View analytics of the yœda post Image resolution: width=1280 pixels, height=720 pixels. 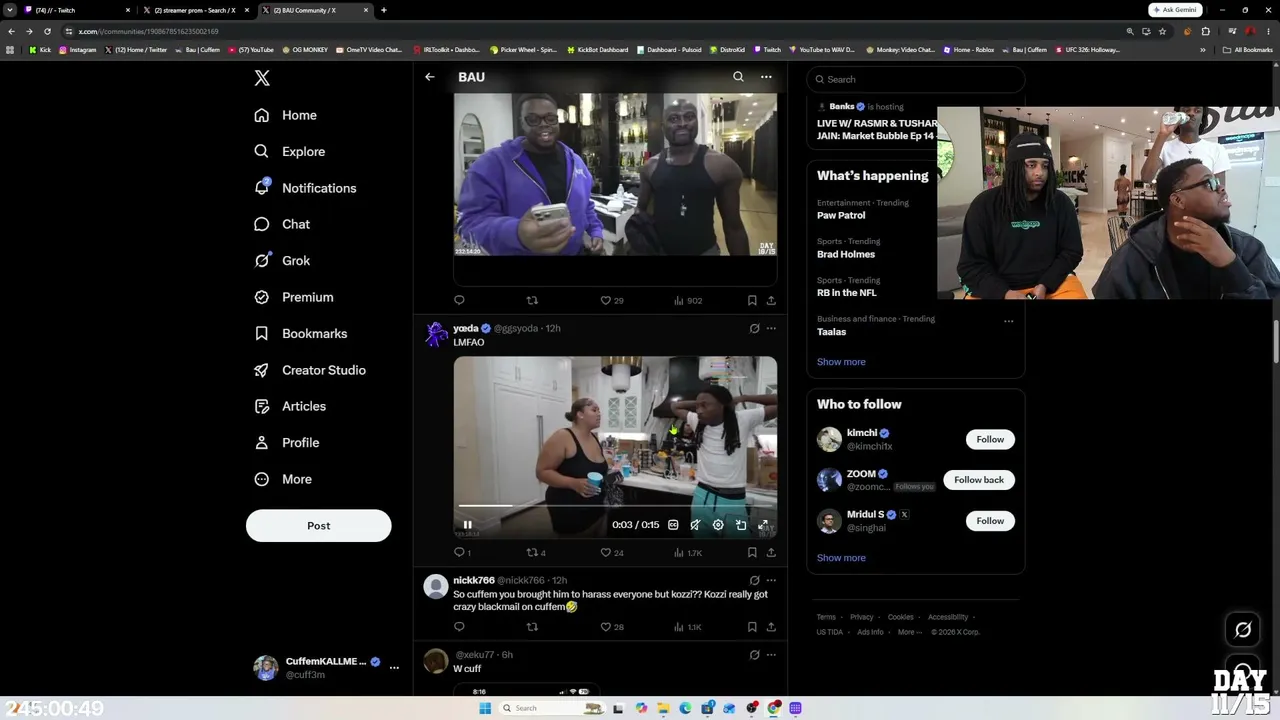688,552
